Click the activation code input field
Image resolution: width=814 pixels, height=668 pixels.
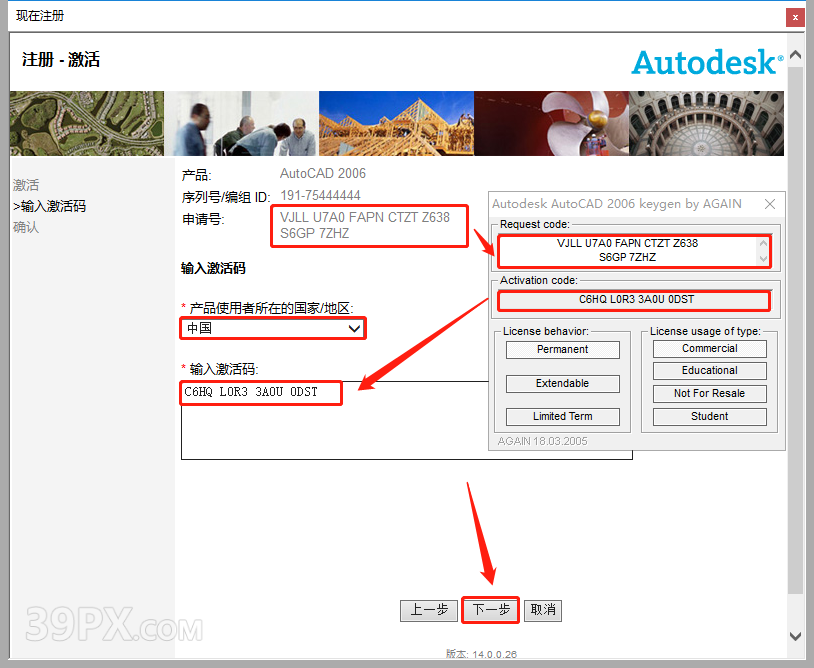(260, 393)
